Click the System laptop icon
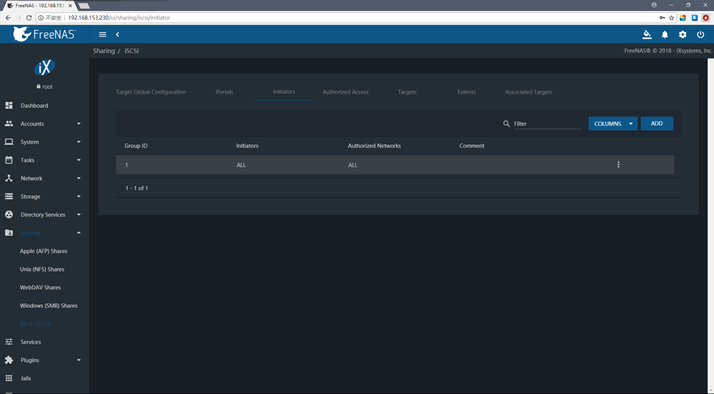This screenshot has height=394, width=714. pyautogui.click(x=9, y=142)
